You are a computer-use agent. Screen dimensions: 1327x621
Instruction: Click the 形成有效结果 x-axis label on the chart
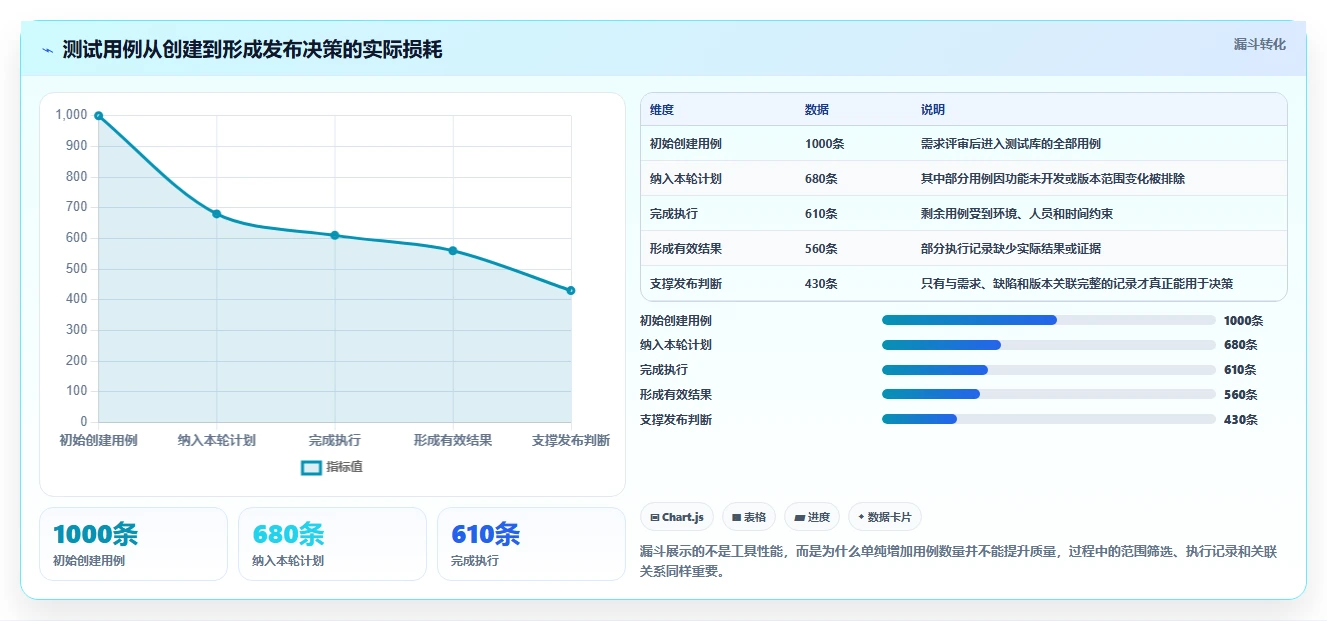point(453,440)
